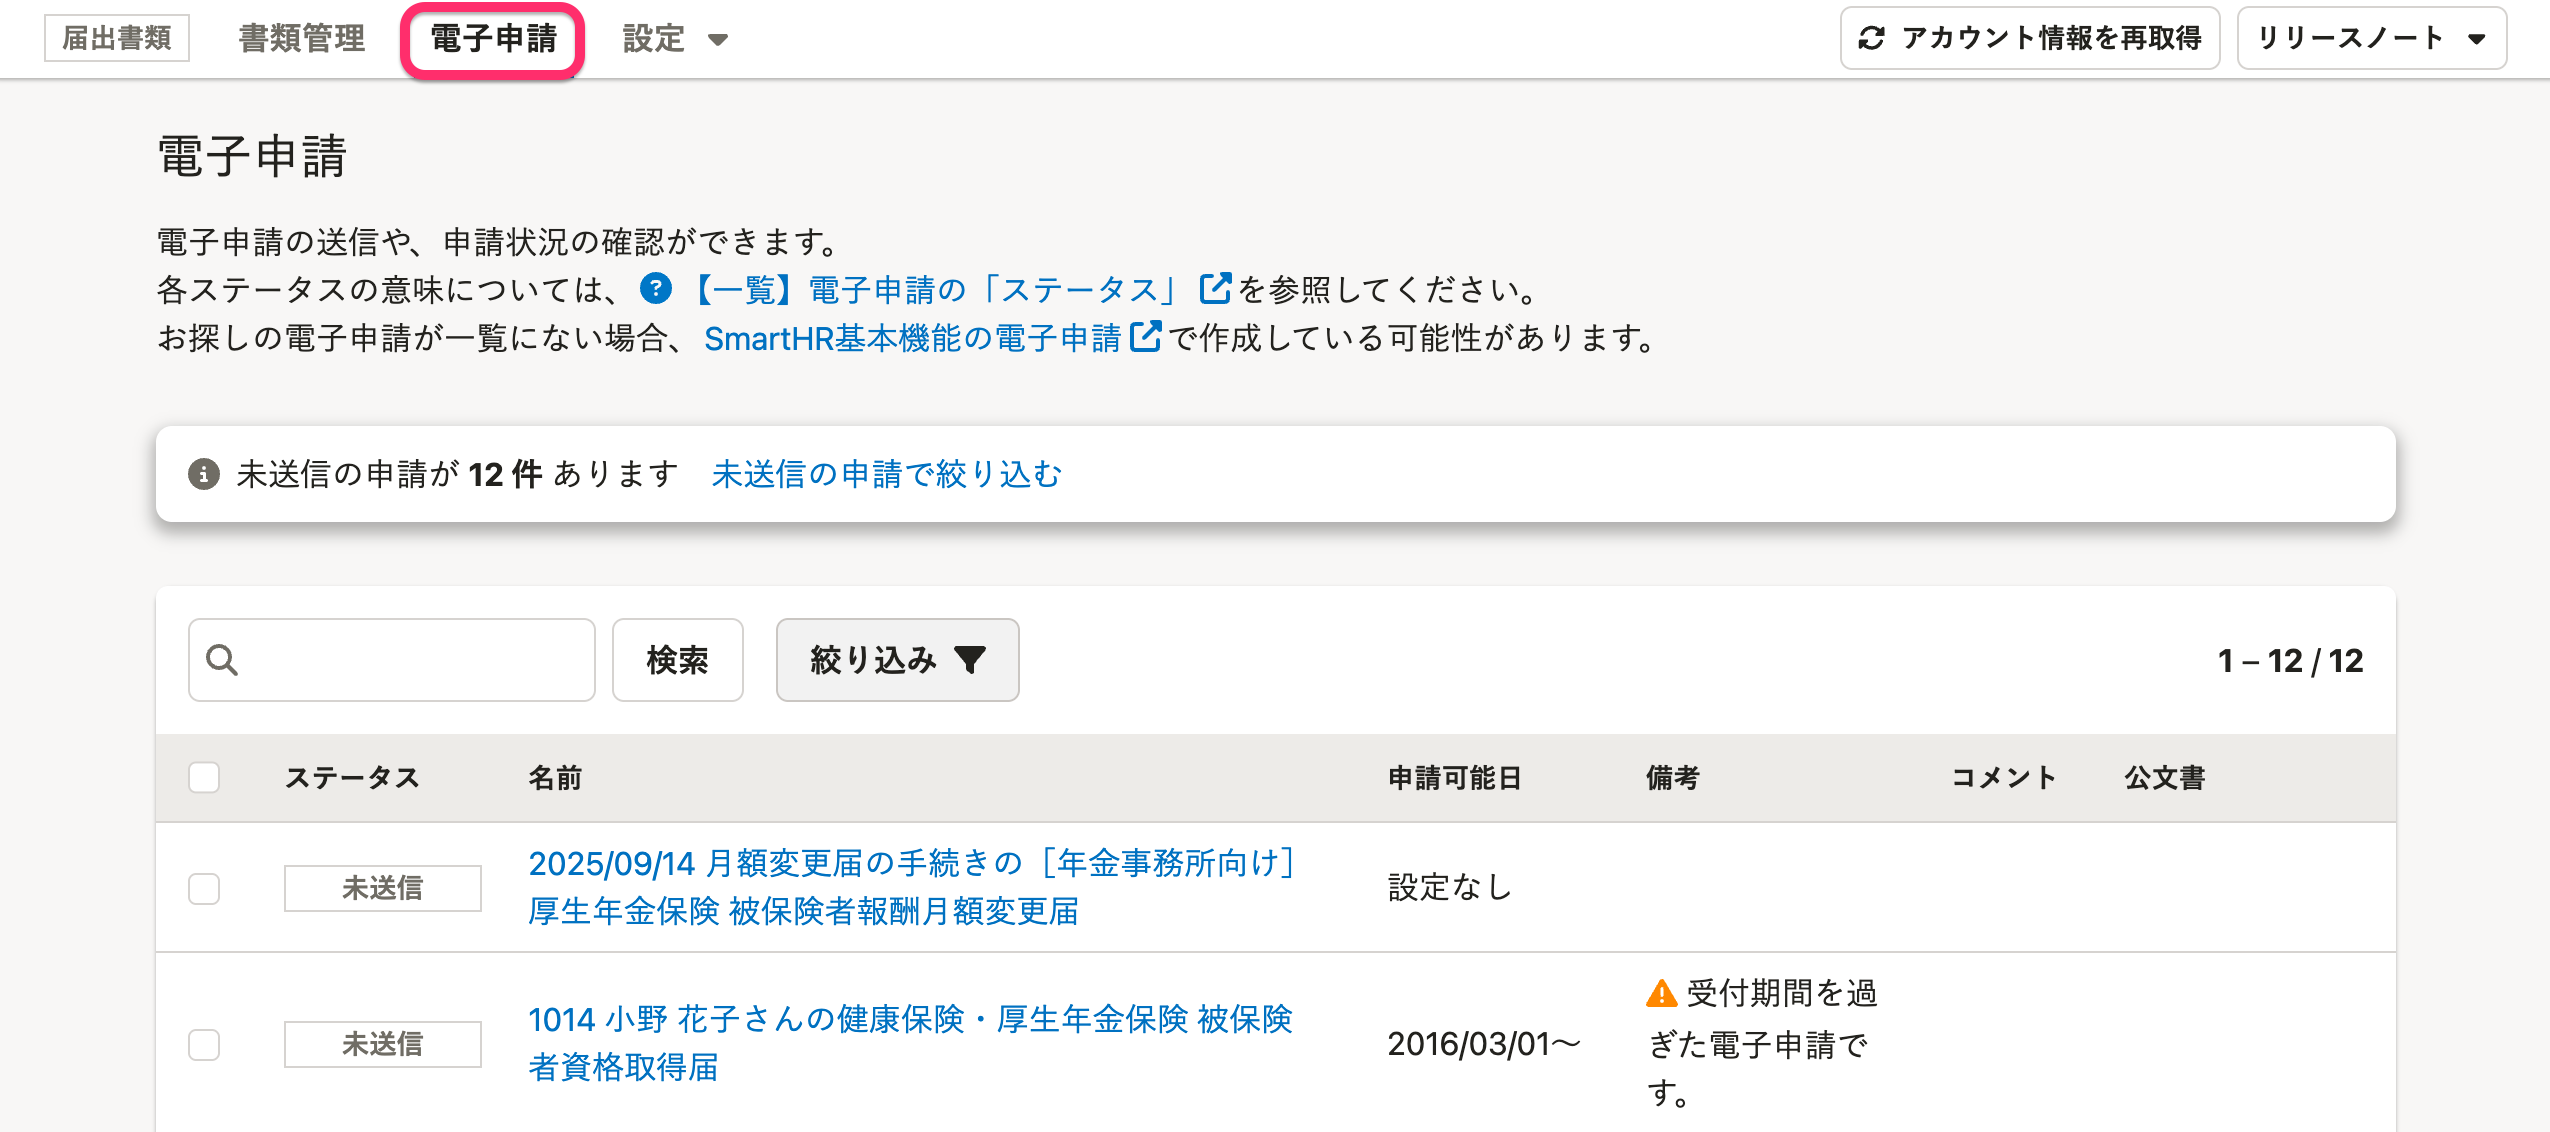
Task: Click the blue question mark help icon
Action: coord(656,289)
